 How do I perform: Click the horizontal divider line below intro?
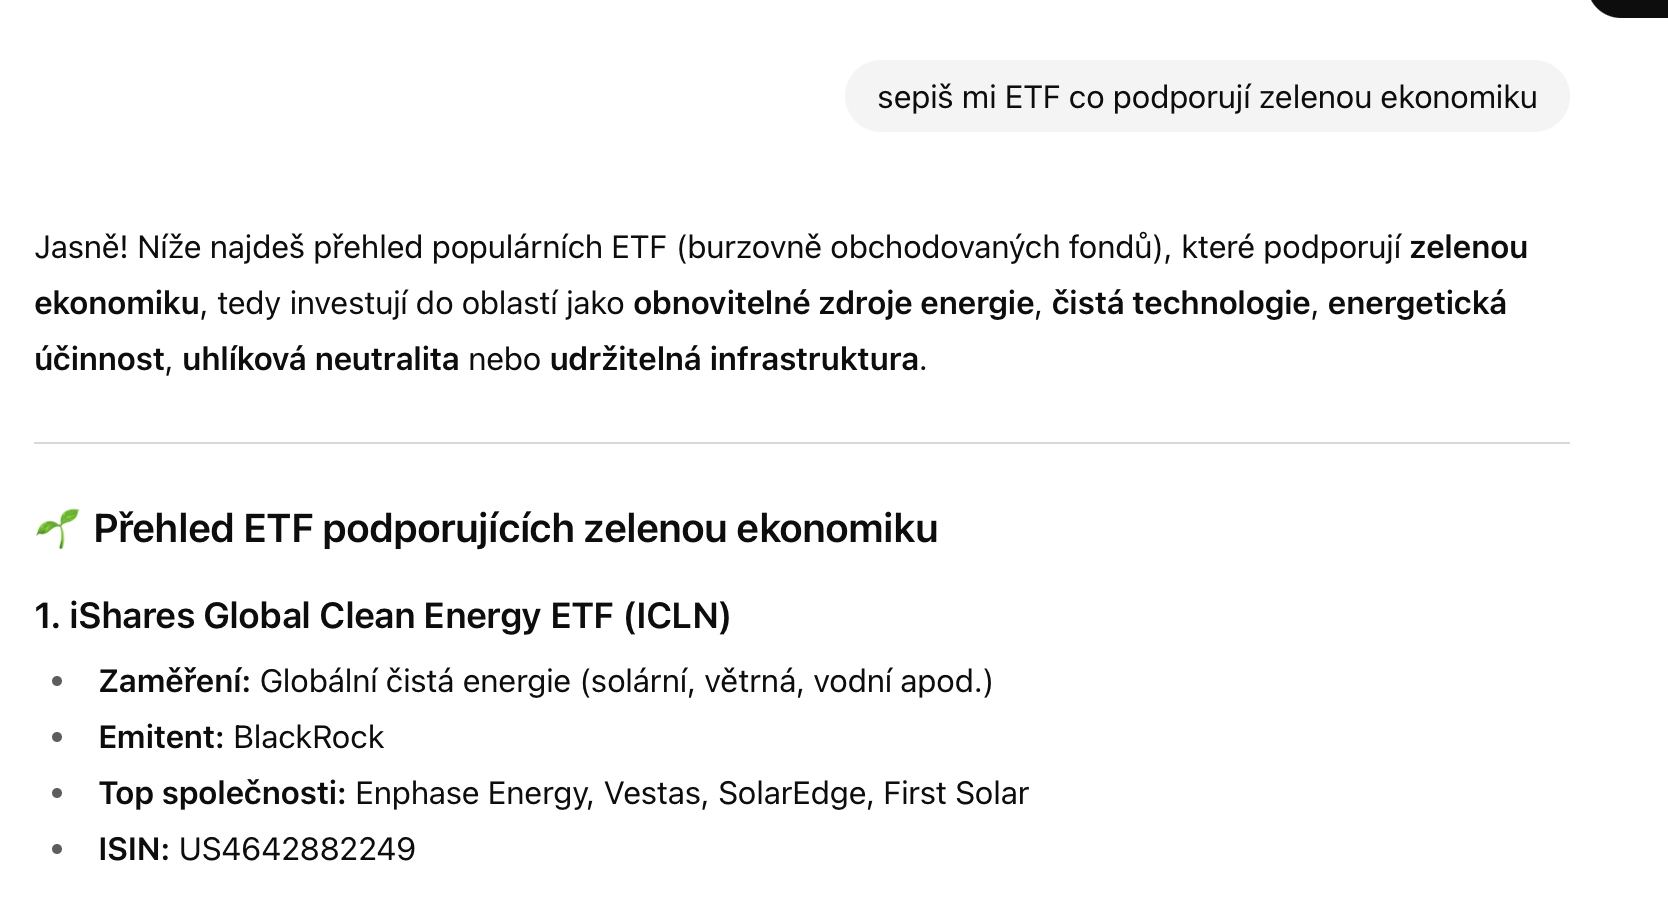(x=802, y=442)
